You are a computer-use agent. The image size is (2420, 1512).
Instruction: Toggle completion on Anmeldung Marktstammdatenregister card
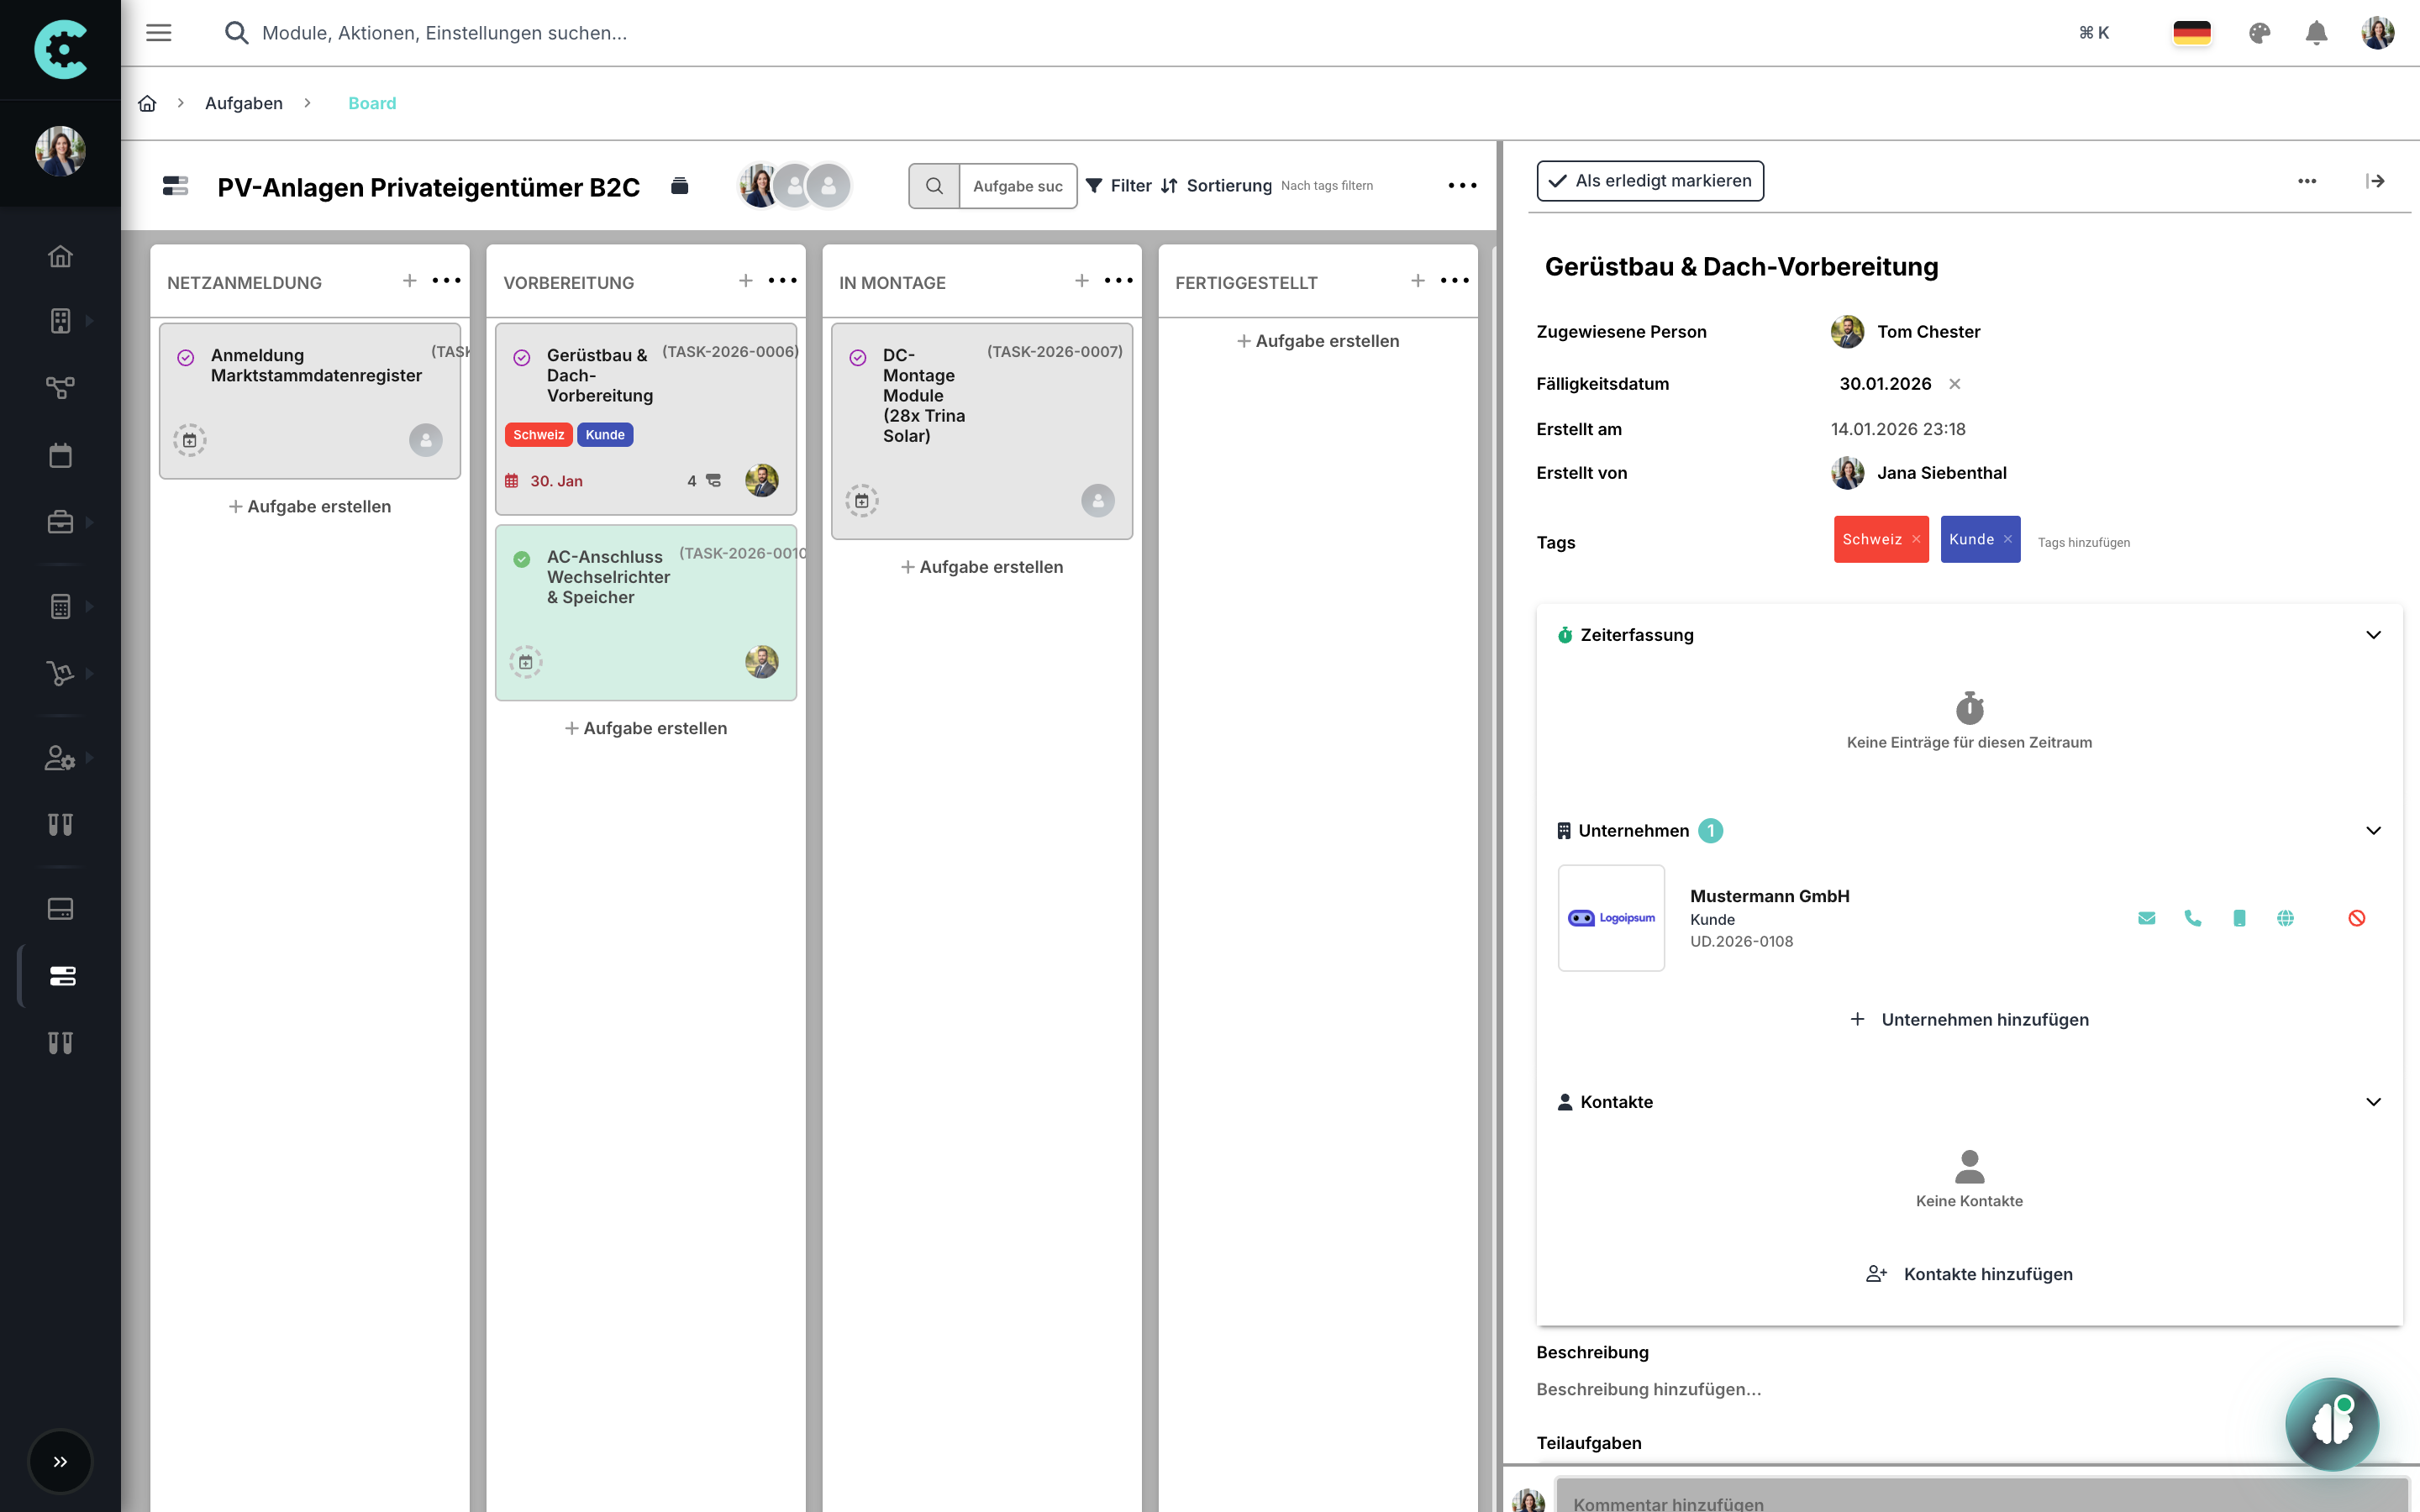tap(187, 357)
